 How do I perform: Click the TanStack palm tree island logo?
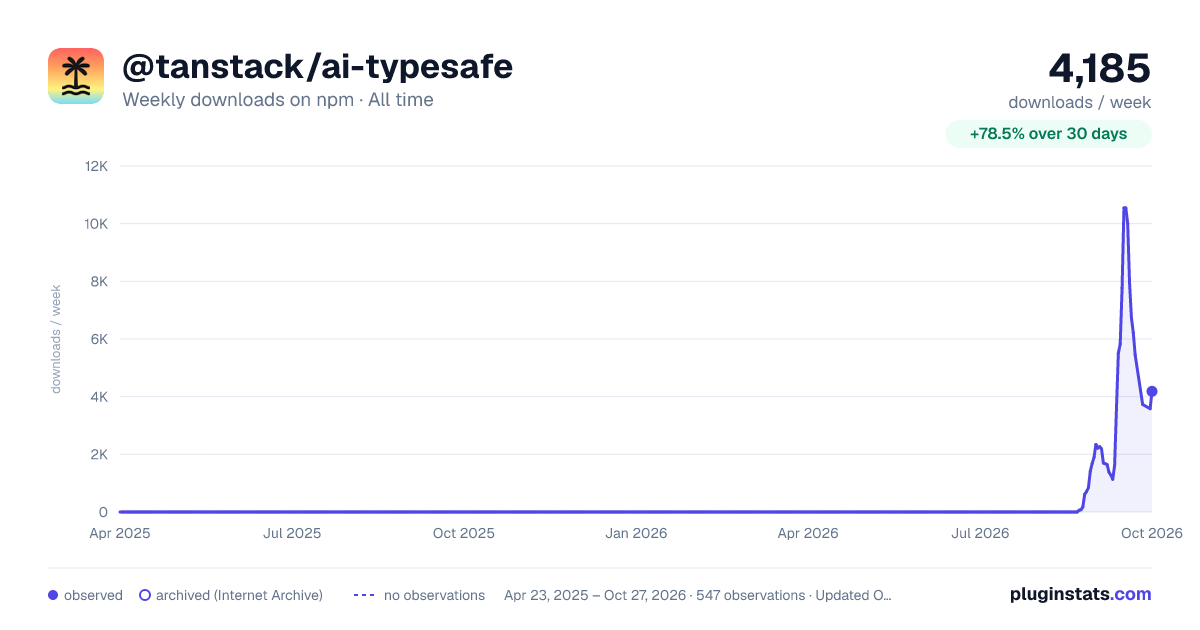pyautogui.click(x=76, y=76)
